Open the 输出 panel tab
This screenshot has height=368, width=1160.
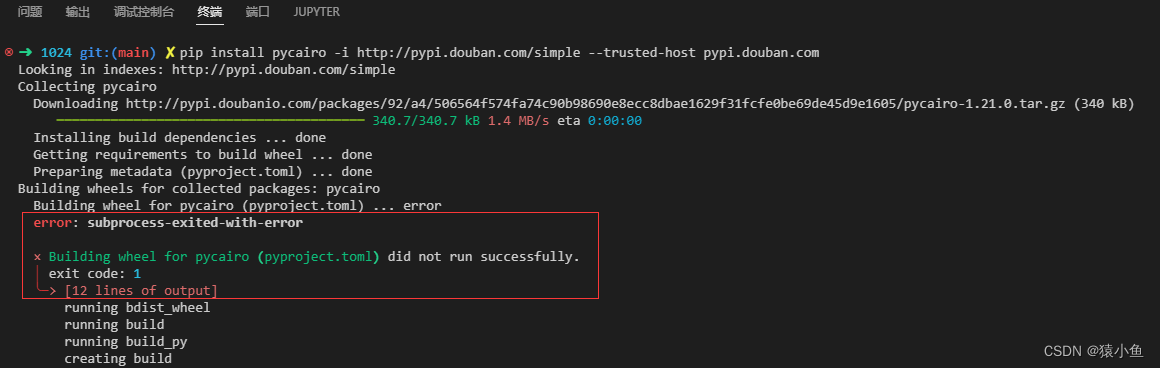tap(78, 12)
